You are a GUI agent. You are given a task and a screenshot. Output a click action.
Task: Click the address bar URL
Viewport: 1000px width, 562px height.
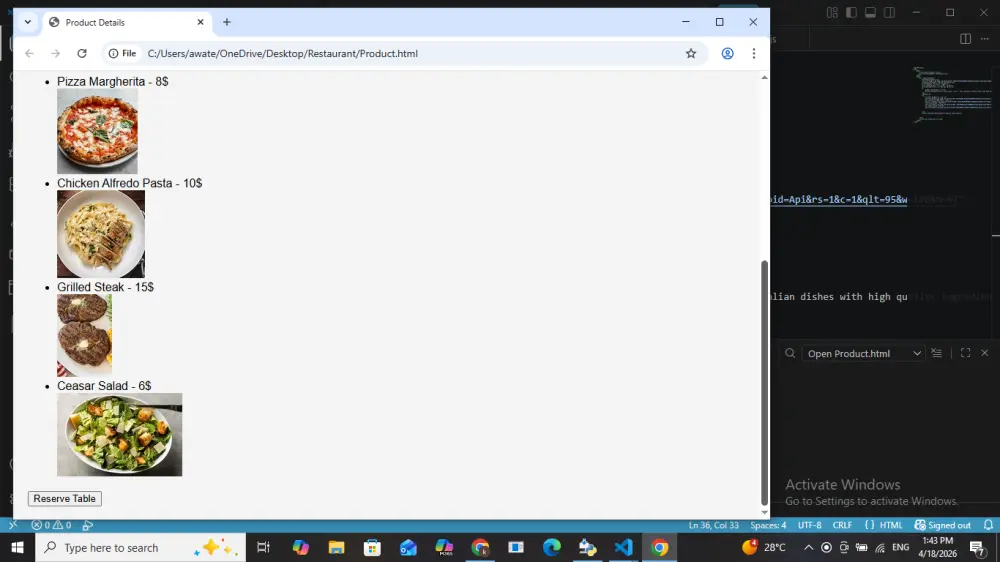point(283,54)
